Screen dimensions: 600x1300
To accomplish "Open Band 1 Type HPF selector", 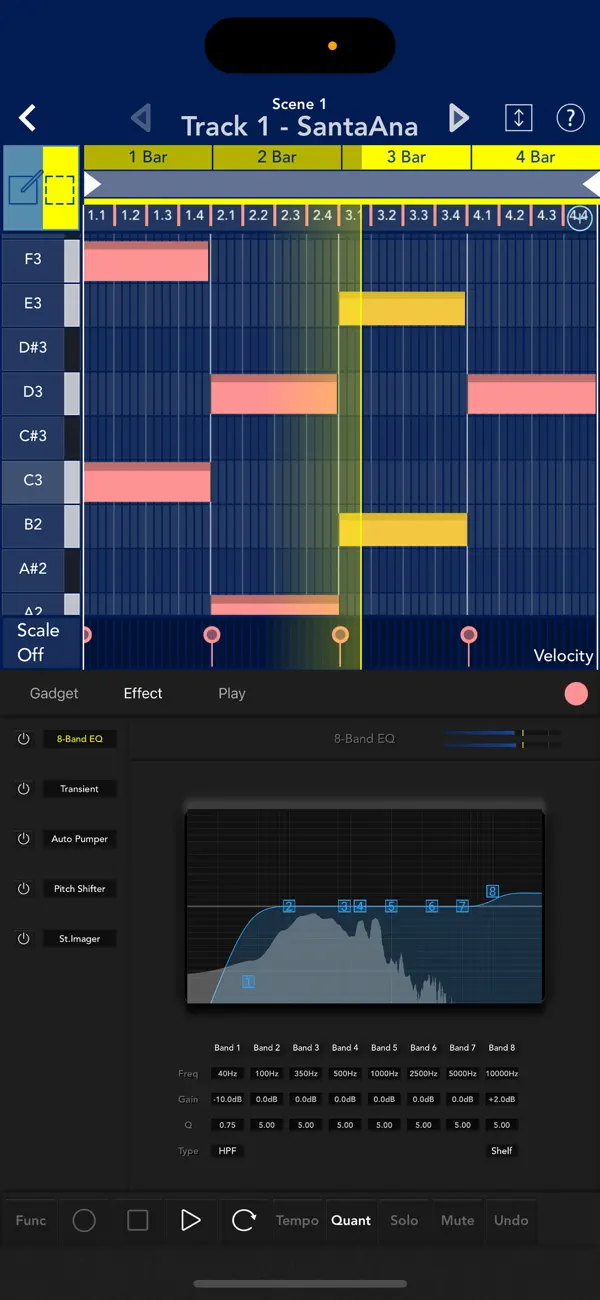I will tap(228, 1151).
